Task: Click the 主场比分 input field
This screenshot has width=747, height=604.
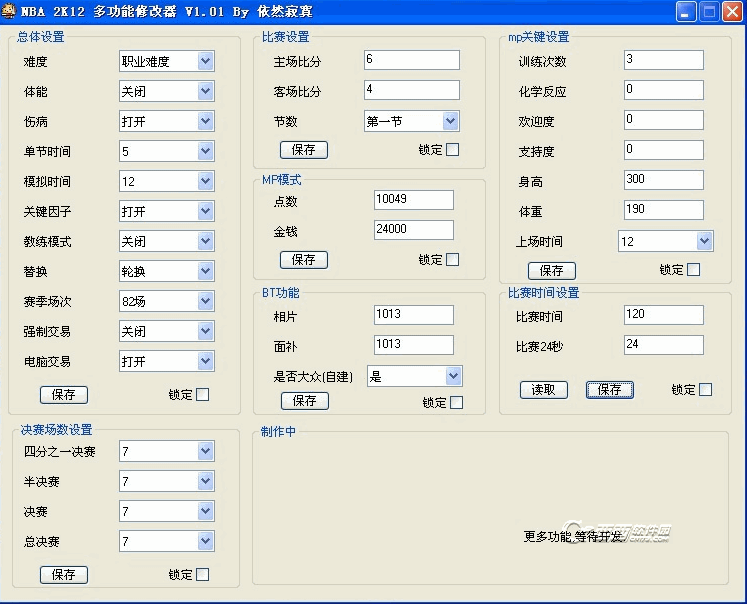Action: tap(412, 60)
